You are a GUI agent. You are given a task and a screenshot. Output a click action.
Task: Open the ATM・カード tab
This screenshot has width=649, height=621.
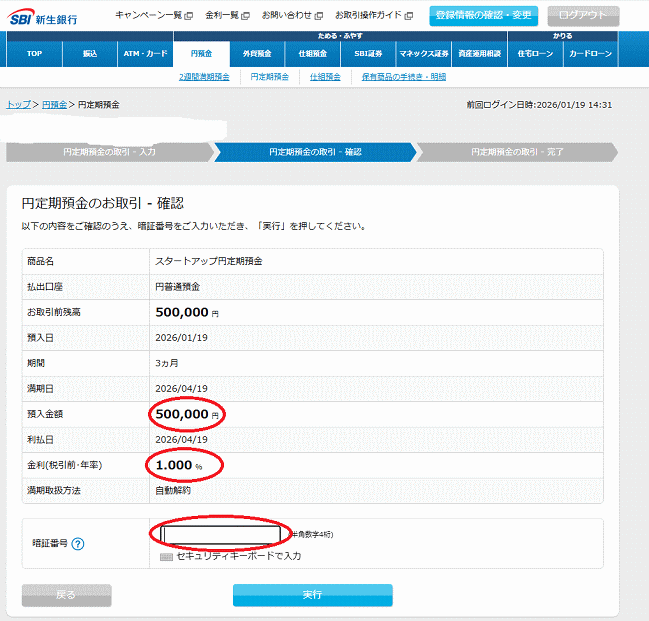pos(145,54)
